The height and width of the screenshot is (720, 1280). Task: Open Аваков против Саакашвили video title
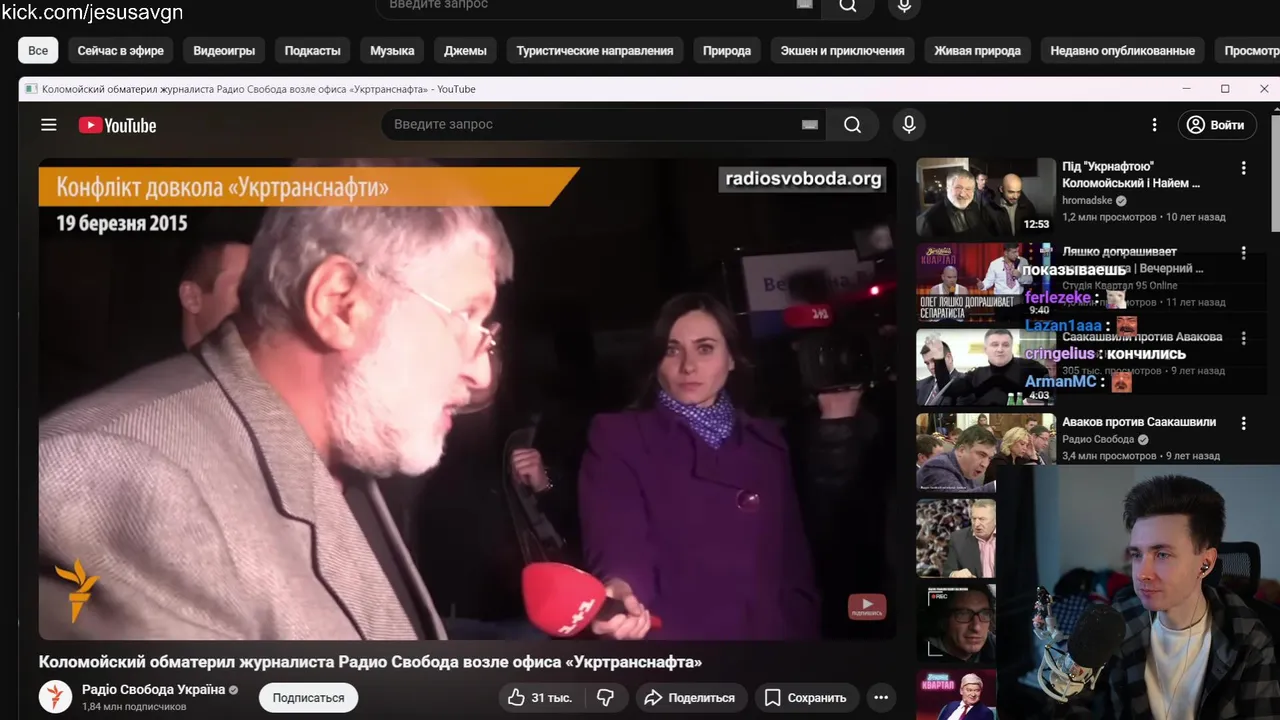click(x=1139, y=422)
